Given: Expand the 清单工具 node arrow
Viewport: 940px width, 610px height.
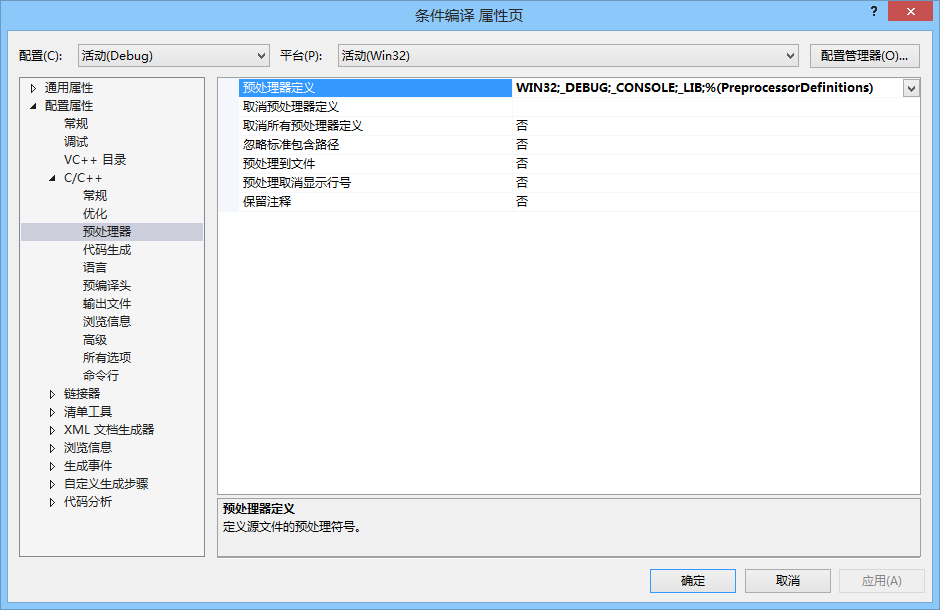Looking at the screenshot, I should [53, 412].
